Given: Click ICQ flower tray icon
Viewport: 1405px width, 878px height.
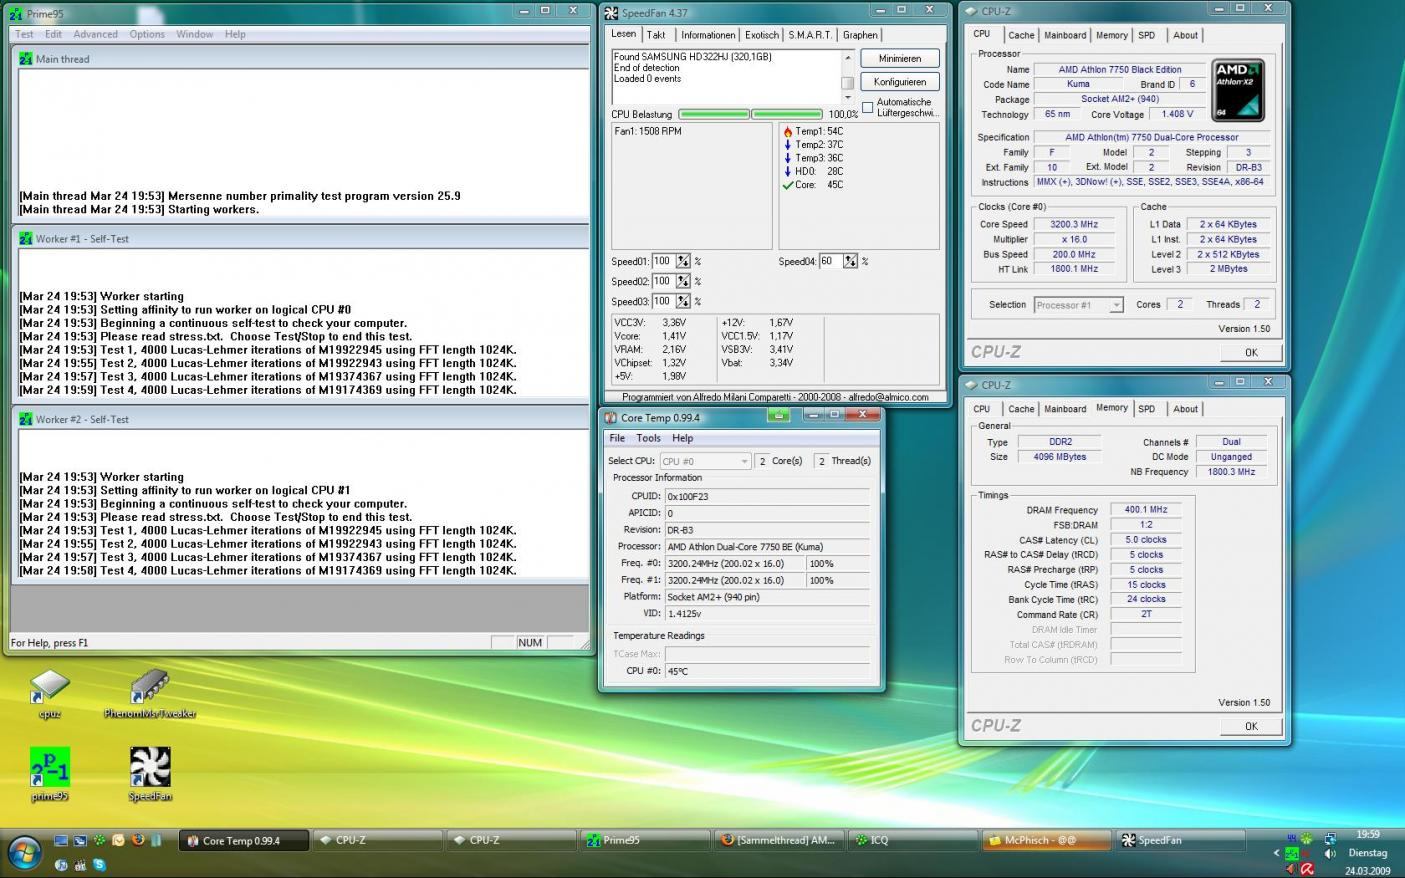Looking at the screenshot, I should (x=1306, y=838).
